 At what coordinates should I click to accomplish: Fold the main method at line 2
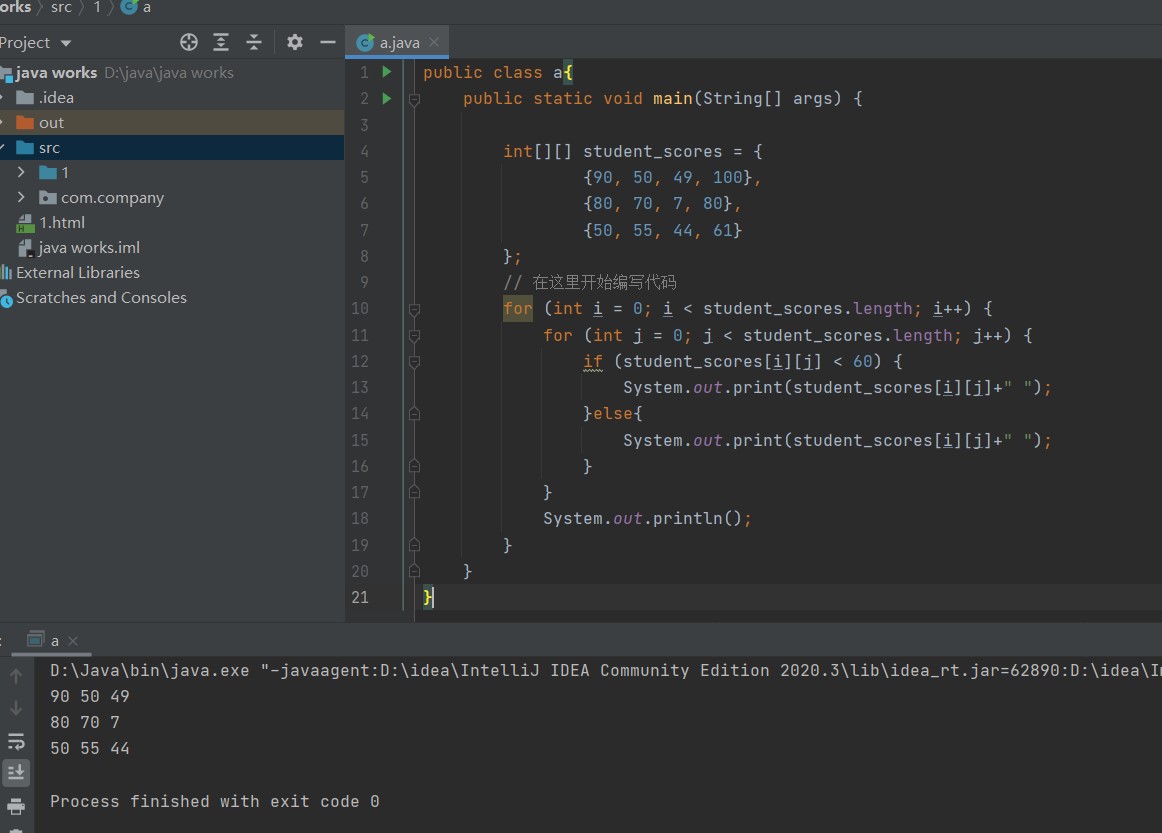414,99
